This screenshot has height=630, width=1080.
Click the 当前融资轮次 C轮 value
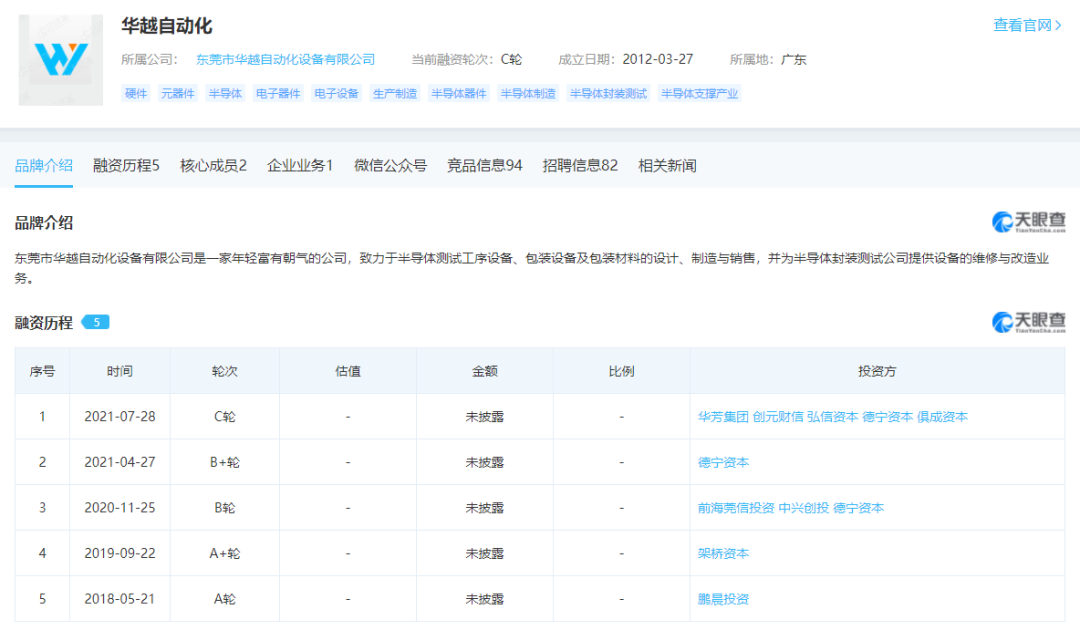click(x=511, y=59)
